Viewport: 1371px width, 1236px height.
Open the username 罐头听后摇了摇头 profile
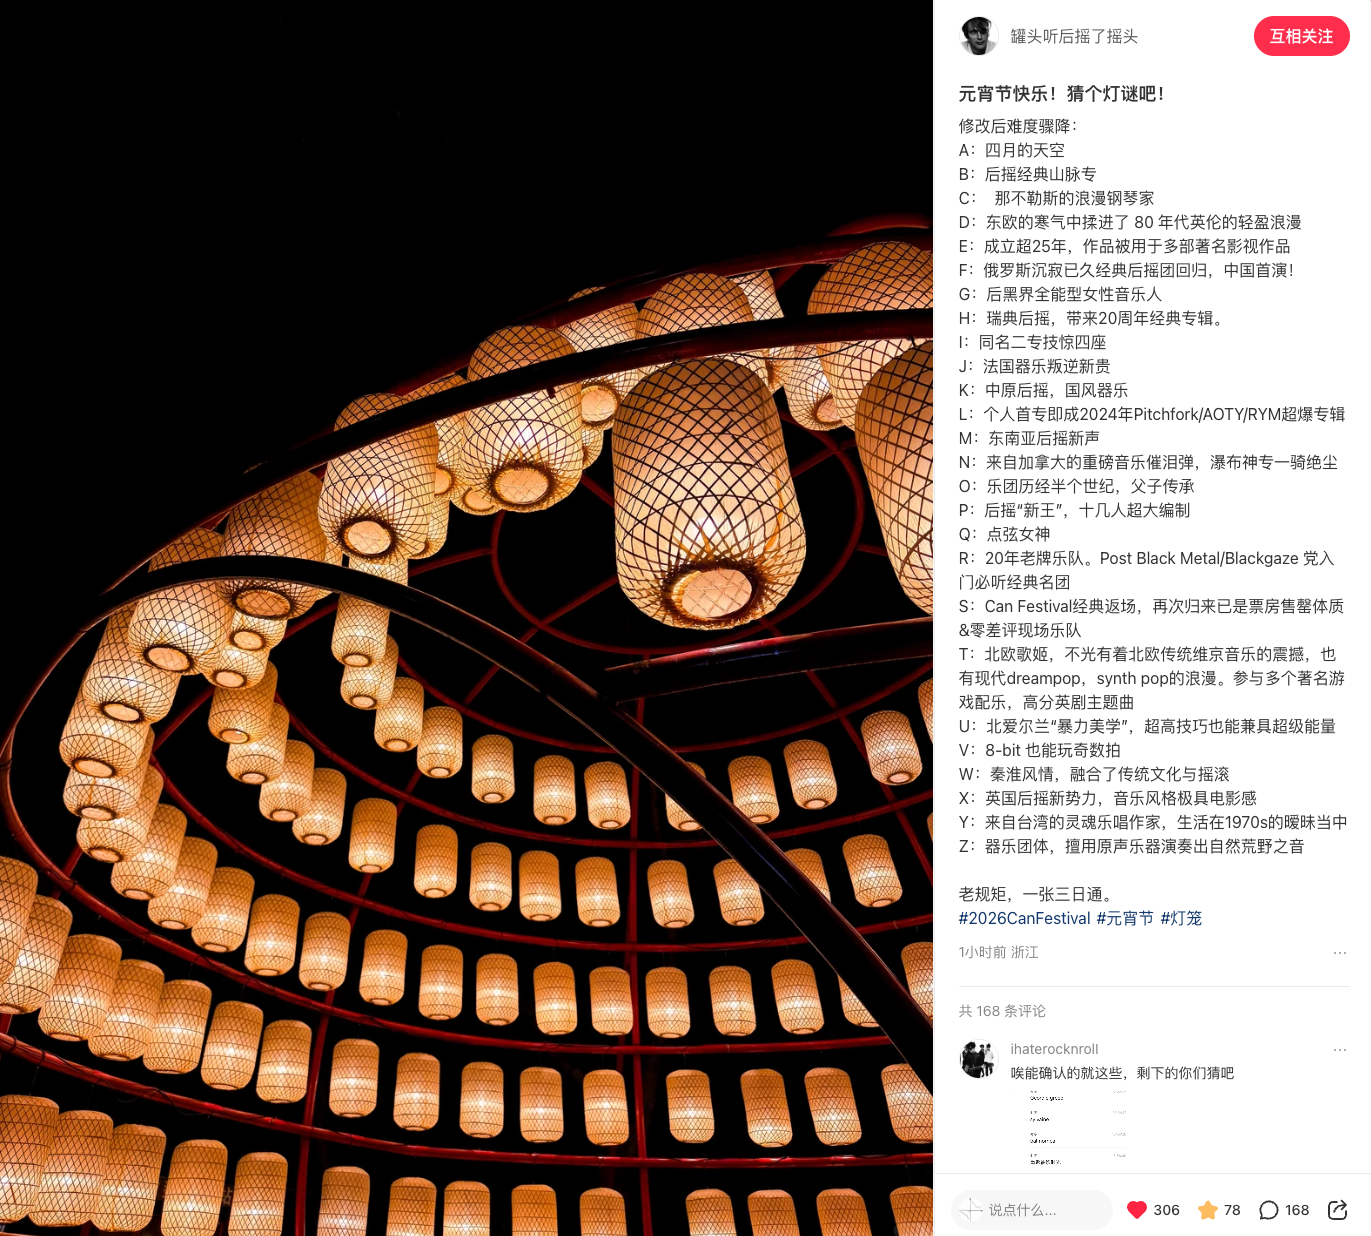click(x=1074, y=36)
